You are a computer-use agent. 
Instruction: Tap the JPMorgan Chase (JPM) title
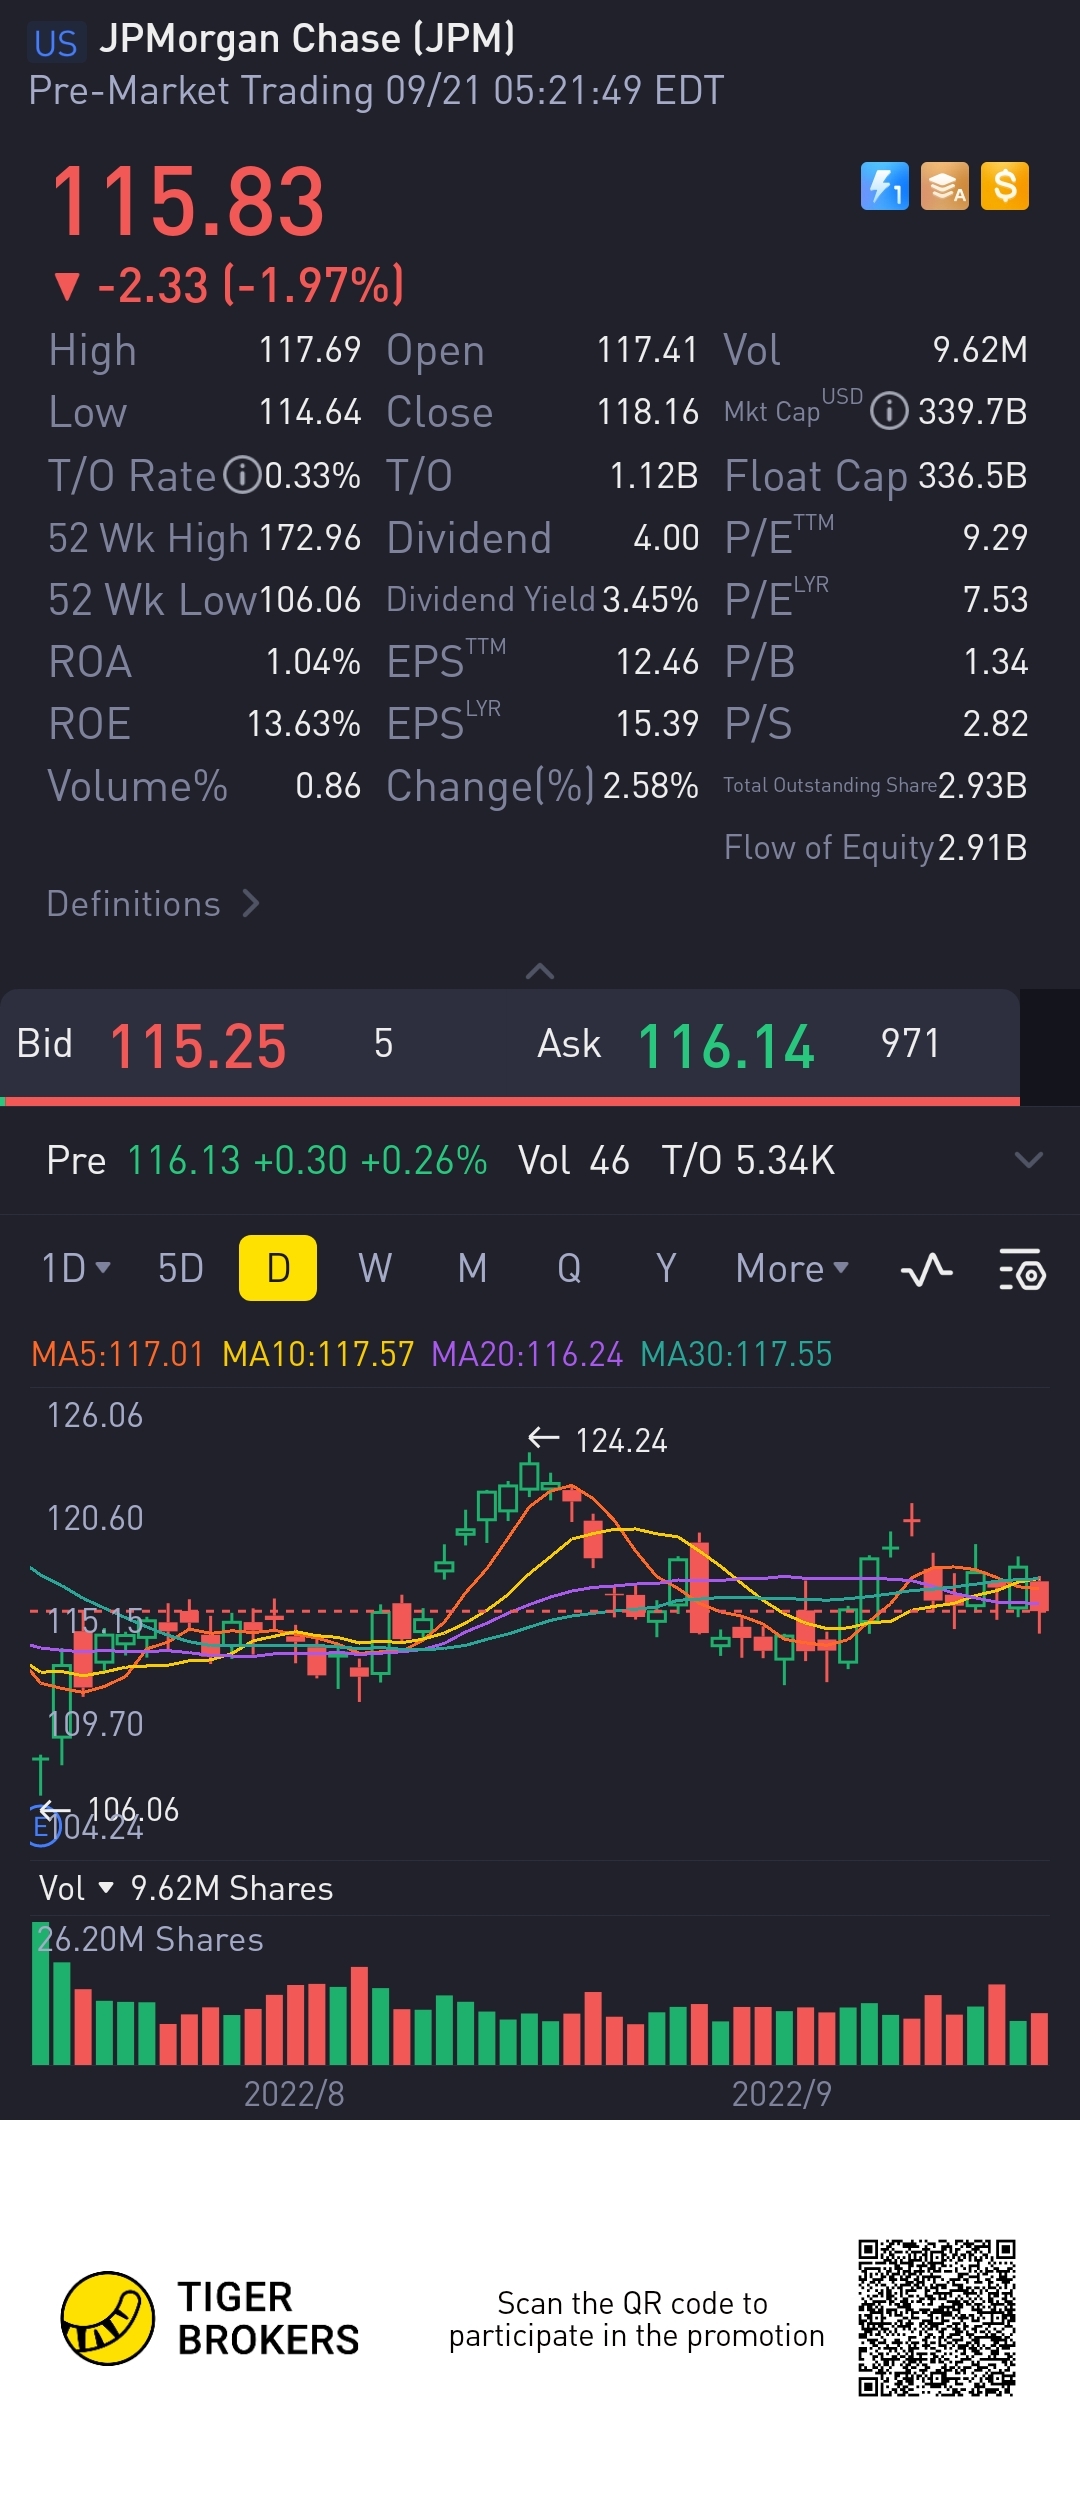point(307,39)
